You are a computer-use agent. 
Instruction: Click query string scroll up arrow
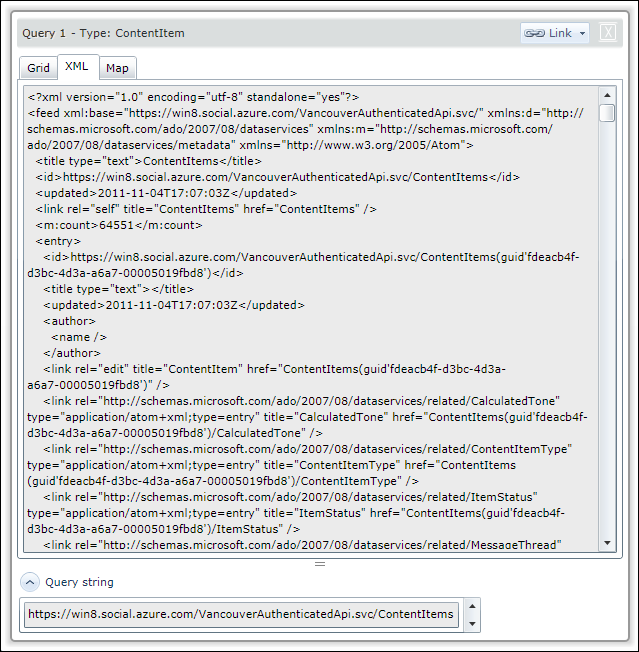pos(472,606)
